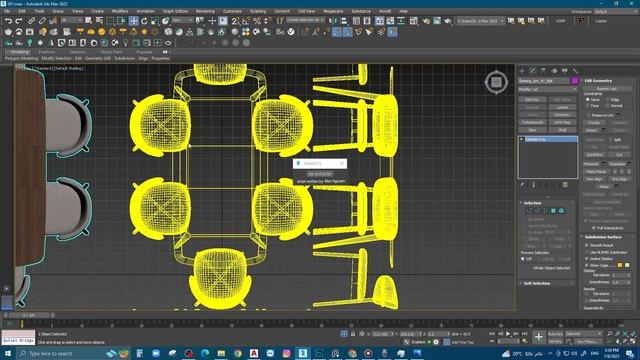Open the Modifier List dropdown
640x360 pixels.
click(547, 89)
